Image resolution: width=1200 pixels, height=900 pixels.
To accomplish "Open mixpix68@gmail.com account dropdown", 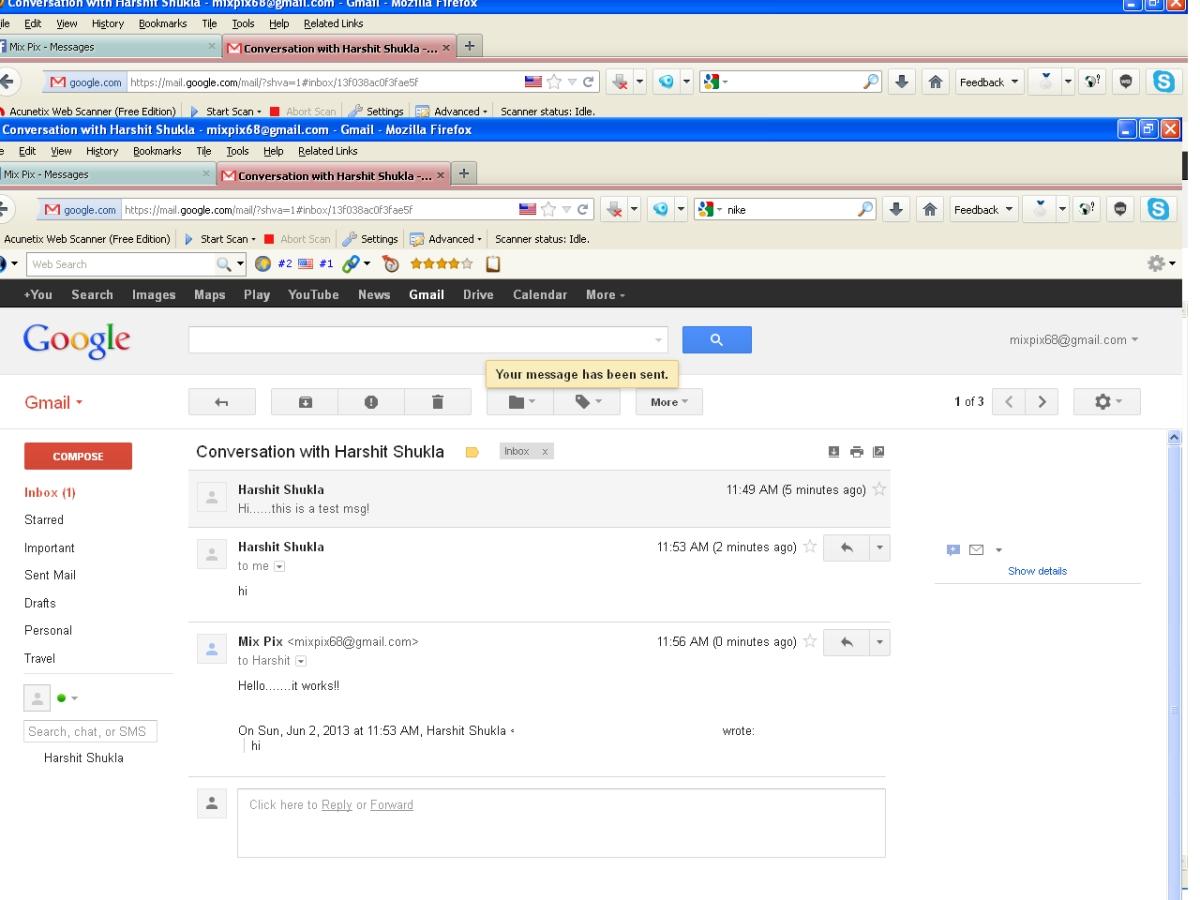I will [1074, 340].
